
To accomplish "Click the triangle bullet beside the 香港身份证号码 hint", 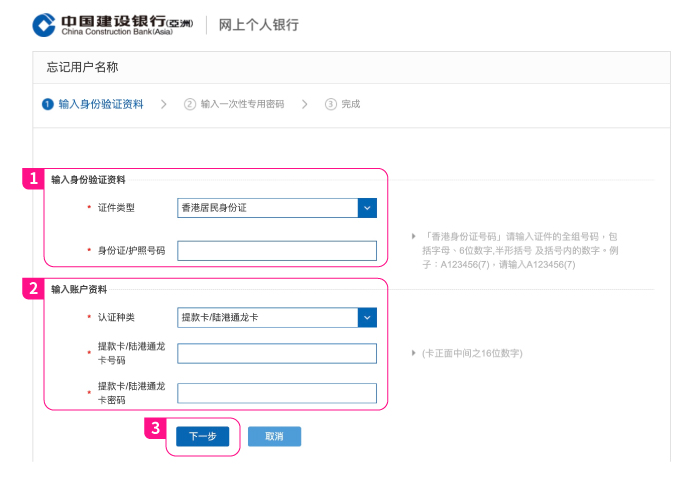I will pos(414,236).
